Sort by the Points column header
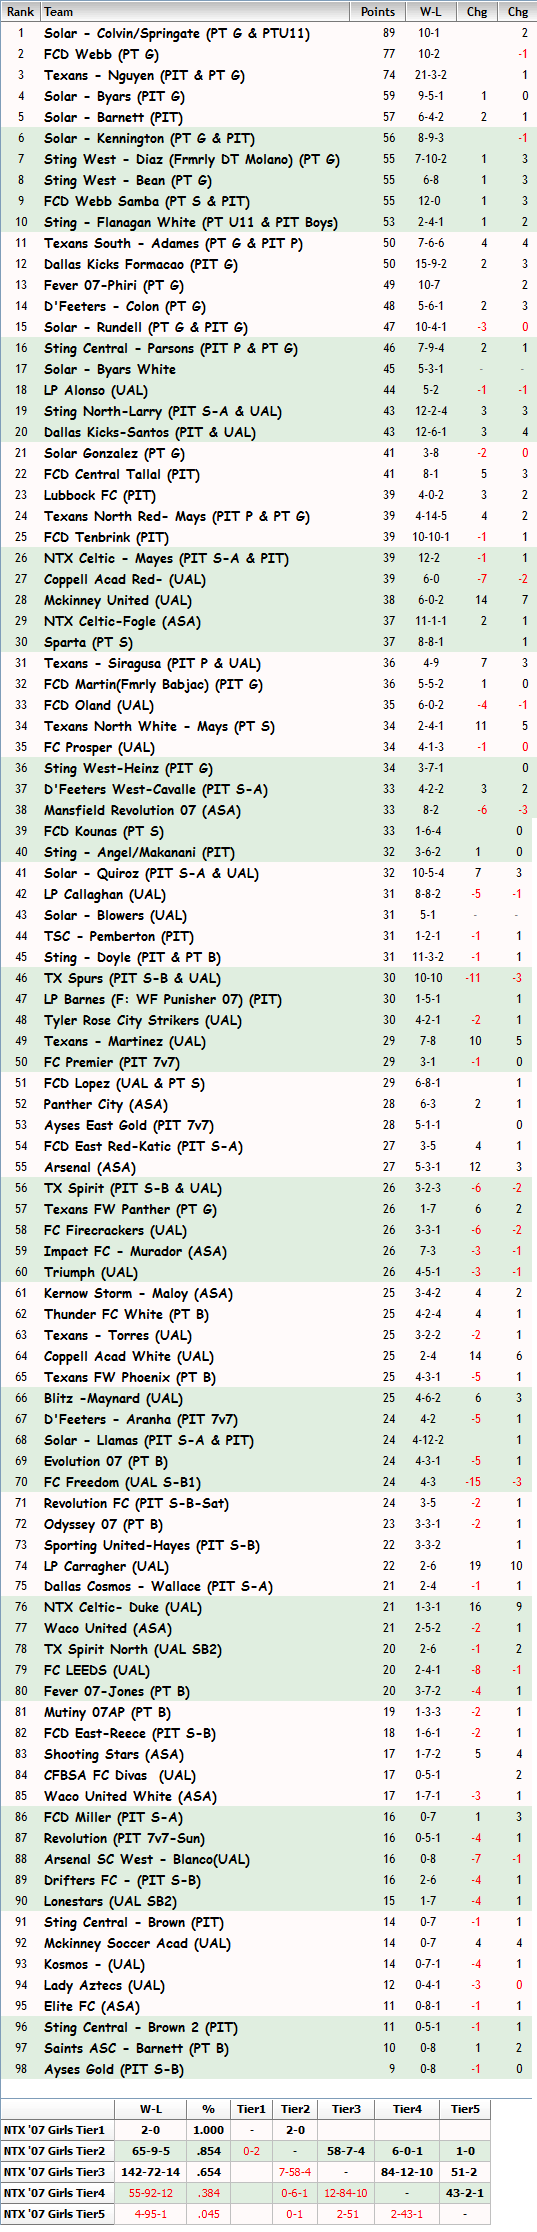537x2232 pixels. [378, 12]
